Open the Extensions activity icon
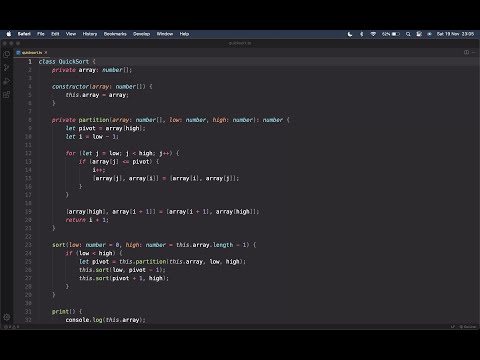This screenshot has height=360, width=480. tap(6, 94)
